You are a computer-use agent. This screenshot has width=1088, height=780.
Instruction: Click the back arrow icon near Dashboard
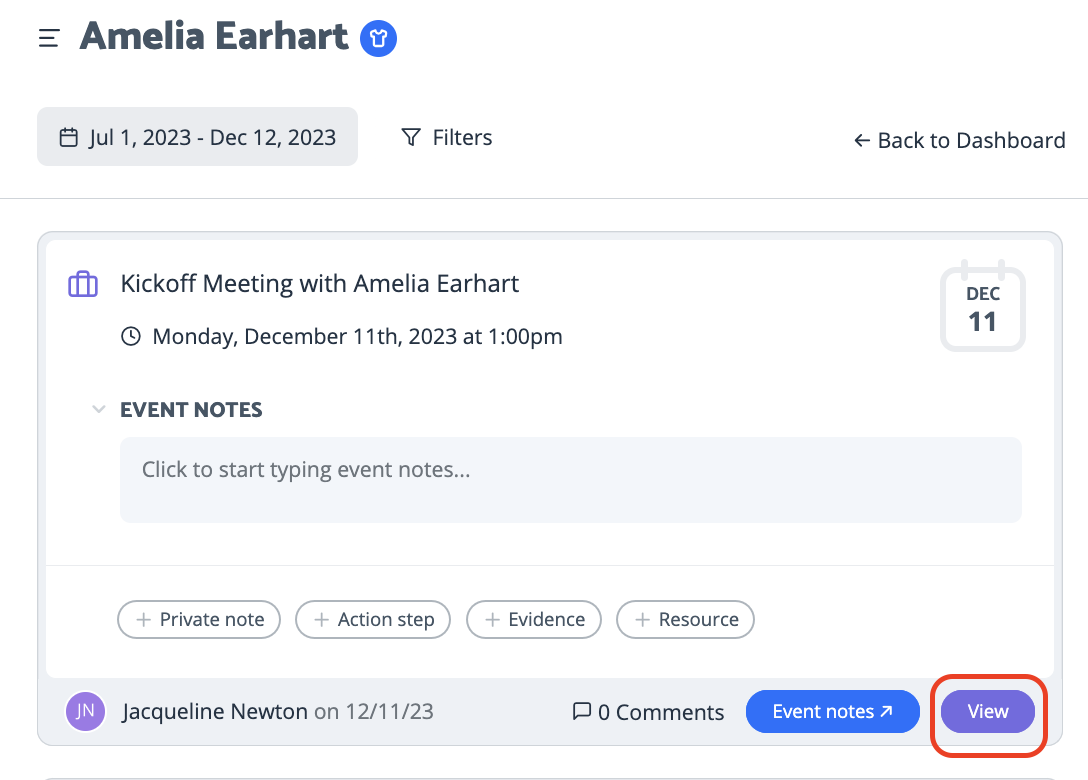click(862, 141)
